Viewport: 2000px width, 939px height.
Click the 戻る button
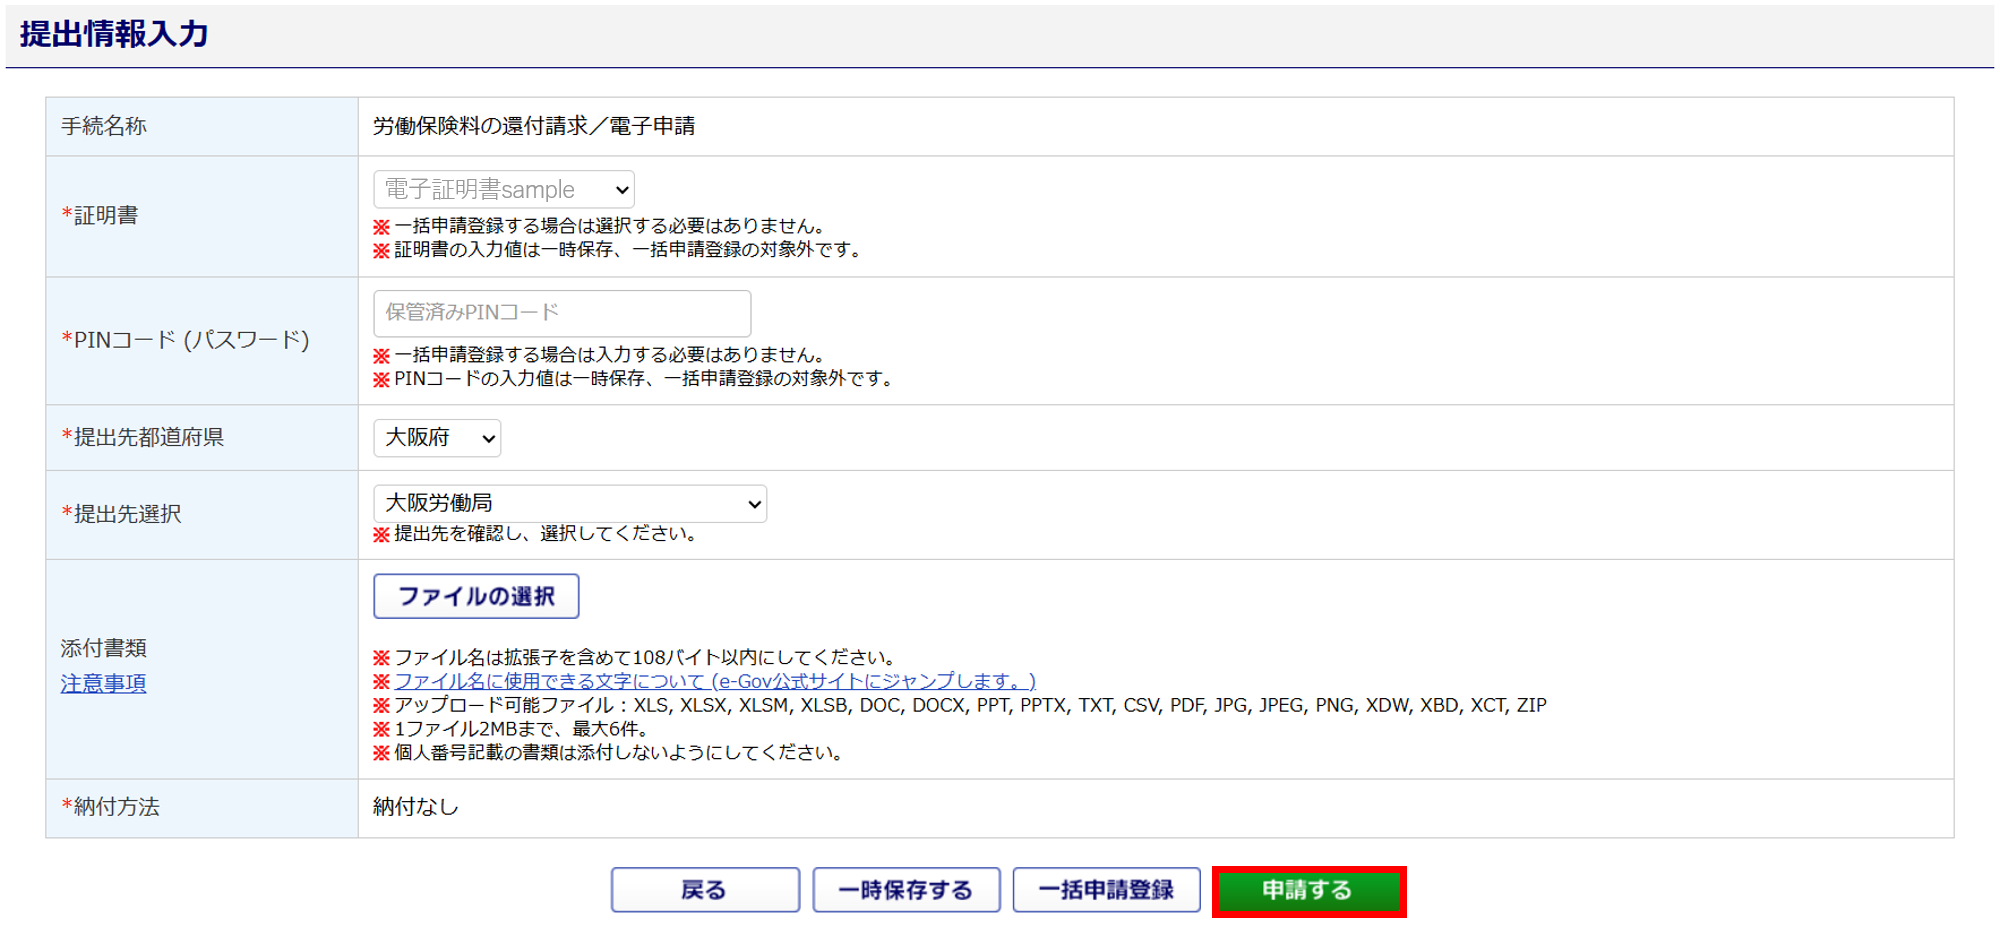(x=705, y=890)
